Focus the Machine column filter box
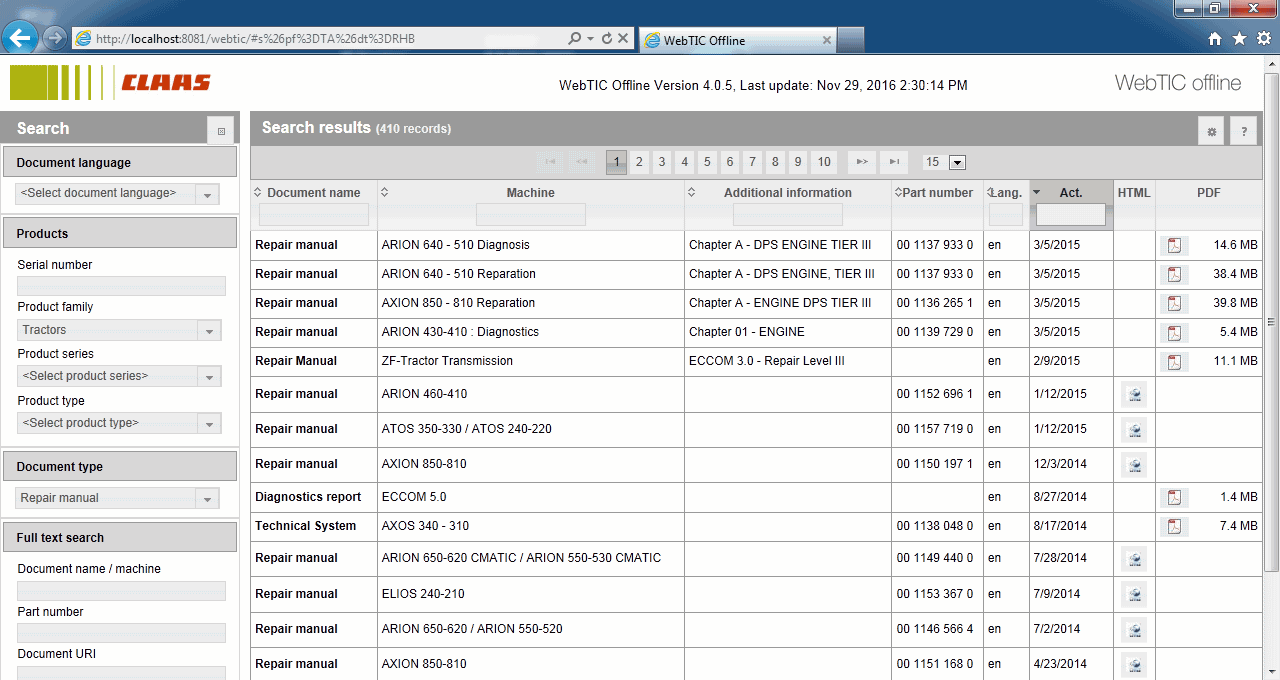Screen dimensions: 1280x680 coord(530,215)
